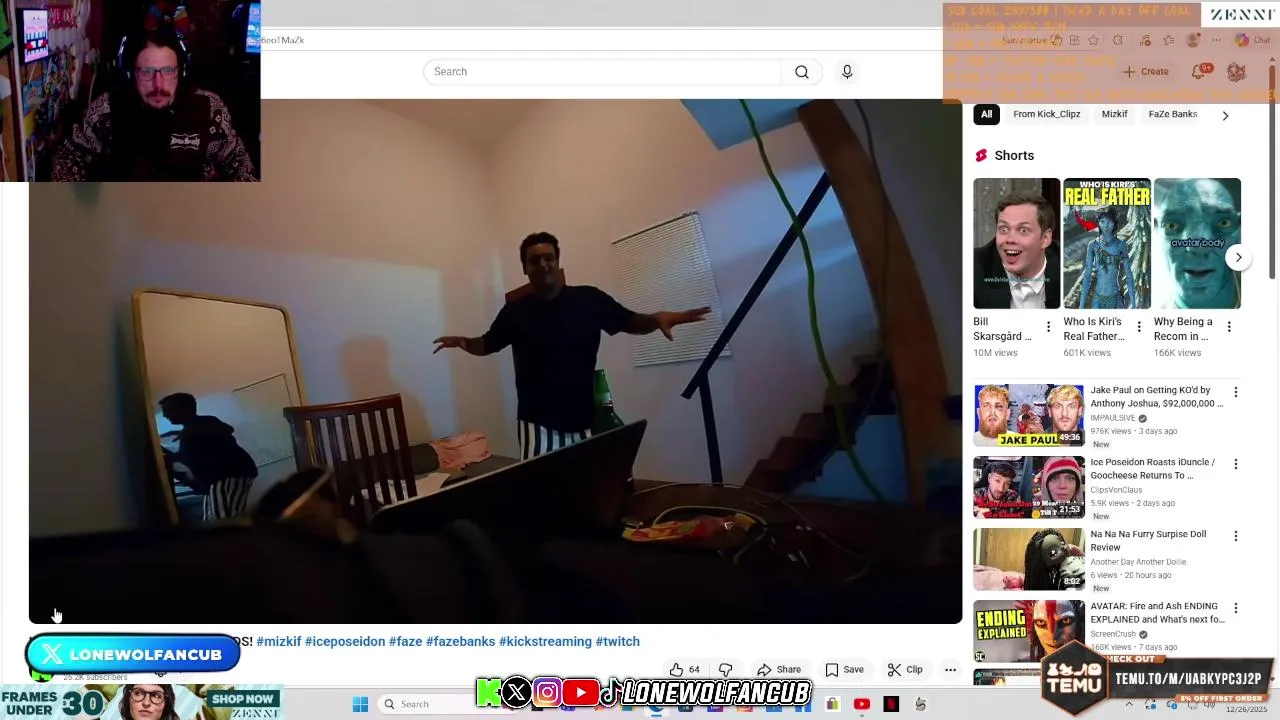Open the IMPAULSIVE channel name
This screenshot has height=720, width=1280.
1113,419
